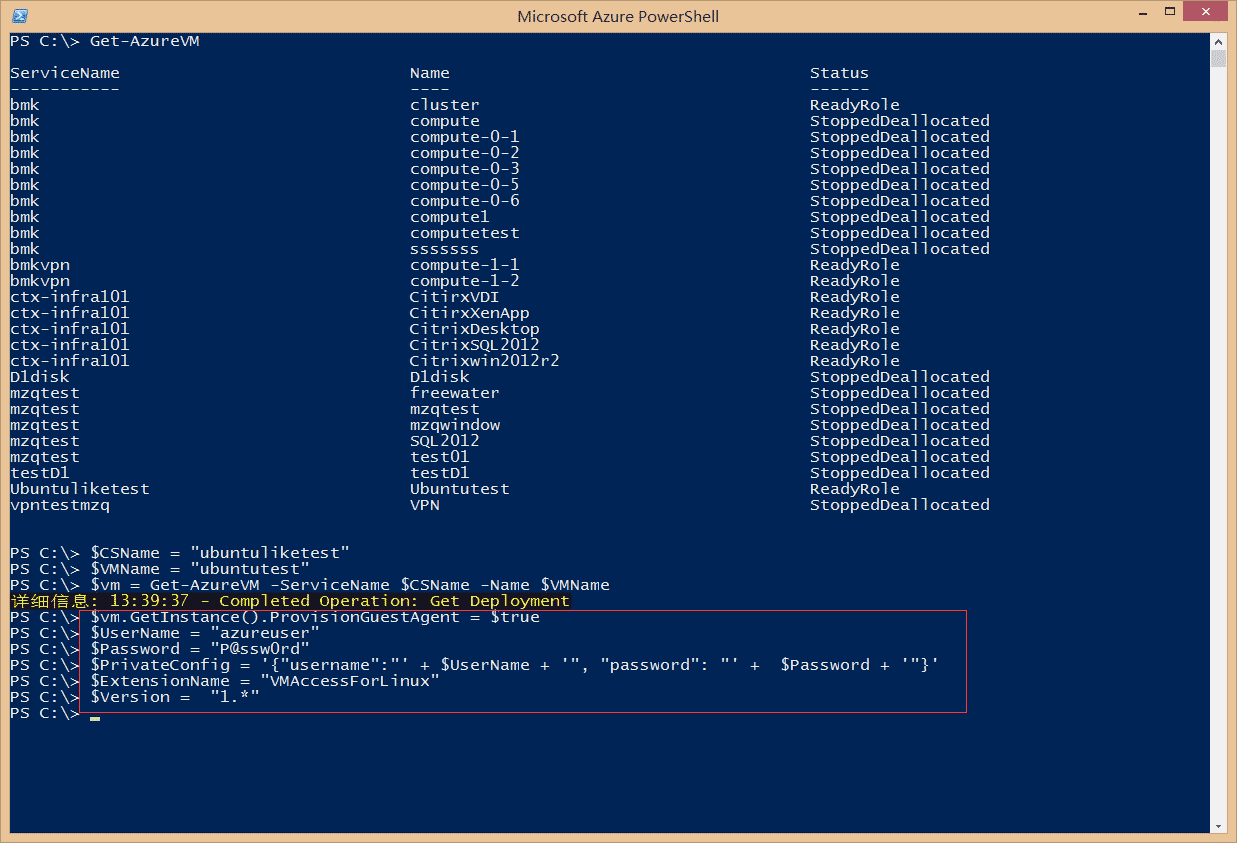Click the CitrixSQL2012 VM name
Screen dimensions: 1237x843
pos(474,345)
